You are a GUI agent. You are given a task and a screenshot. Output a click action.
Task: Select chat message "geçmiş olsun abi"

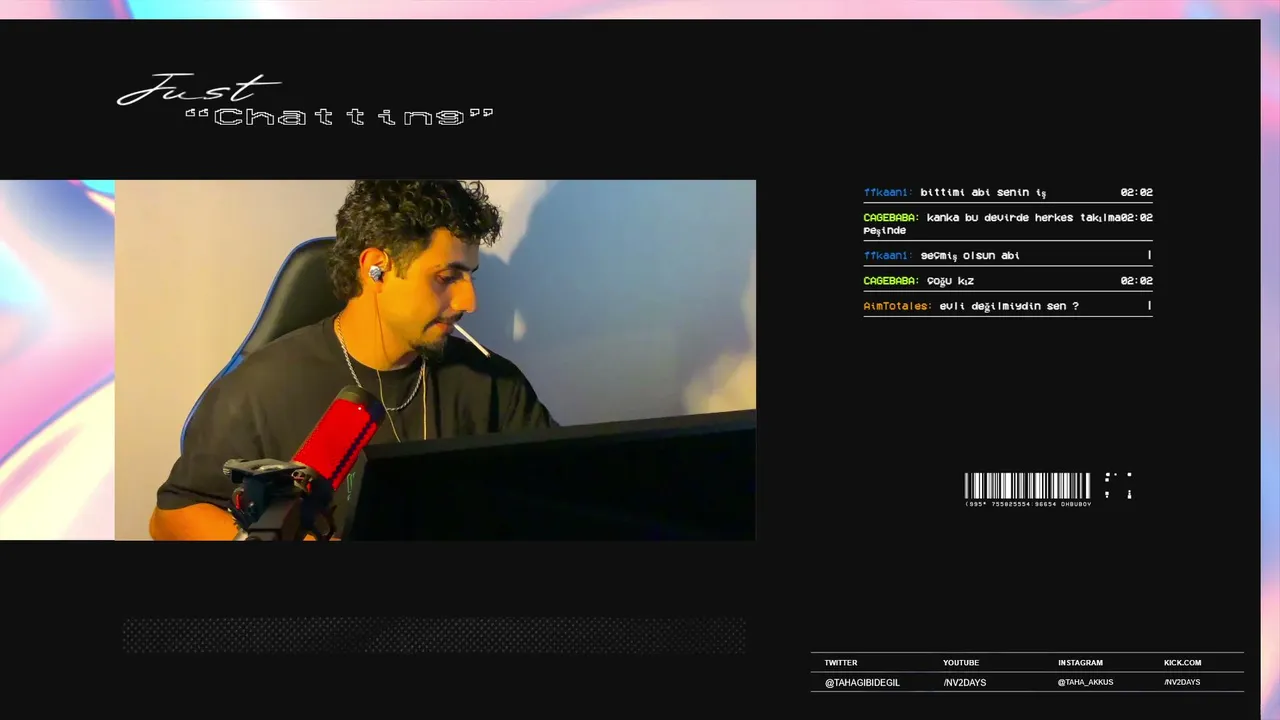point(970,255)
